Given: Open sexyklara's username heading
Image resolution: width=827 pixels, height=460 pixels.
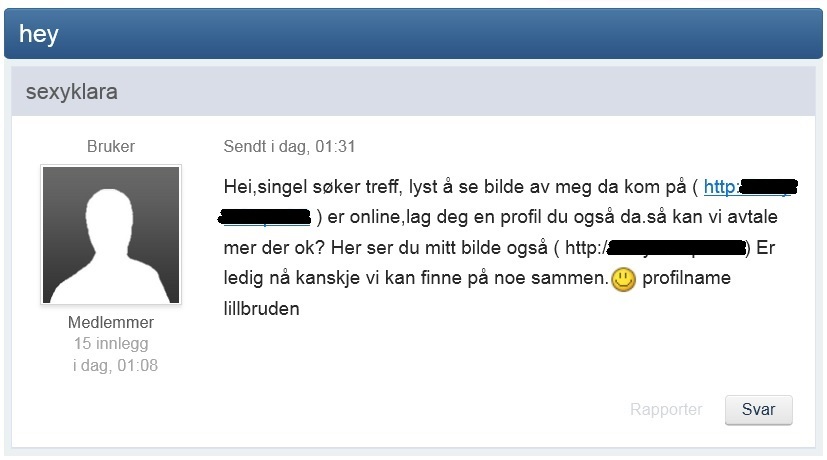Looking at the screenshot, I should [x=72, y=92].
